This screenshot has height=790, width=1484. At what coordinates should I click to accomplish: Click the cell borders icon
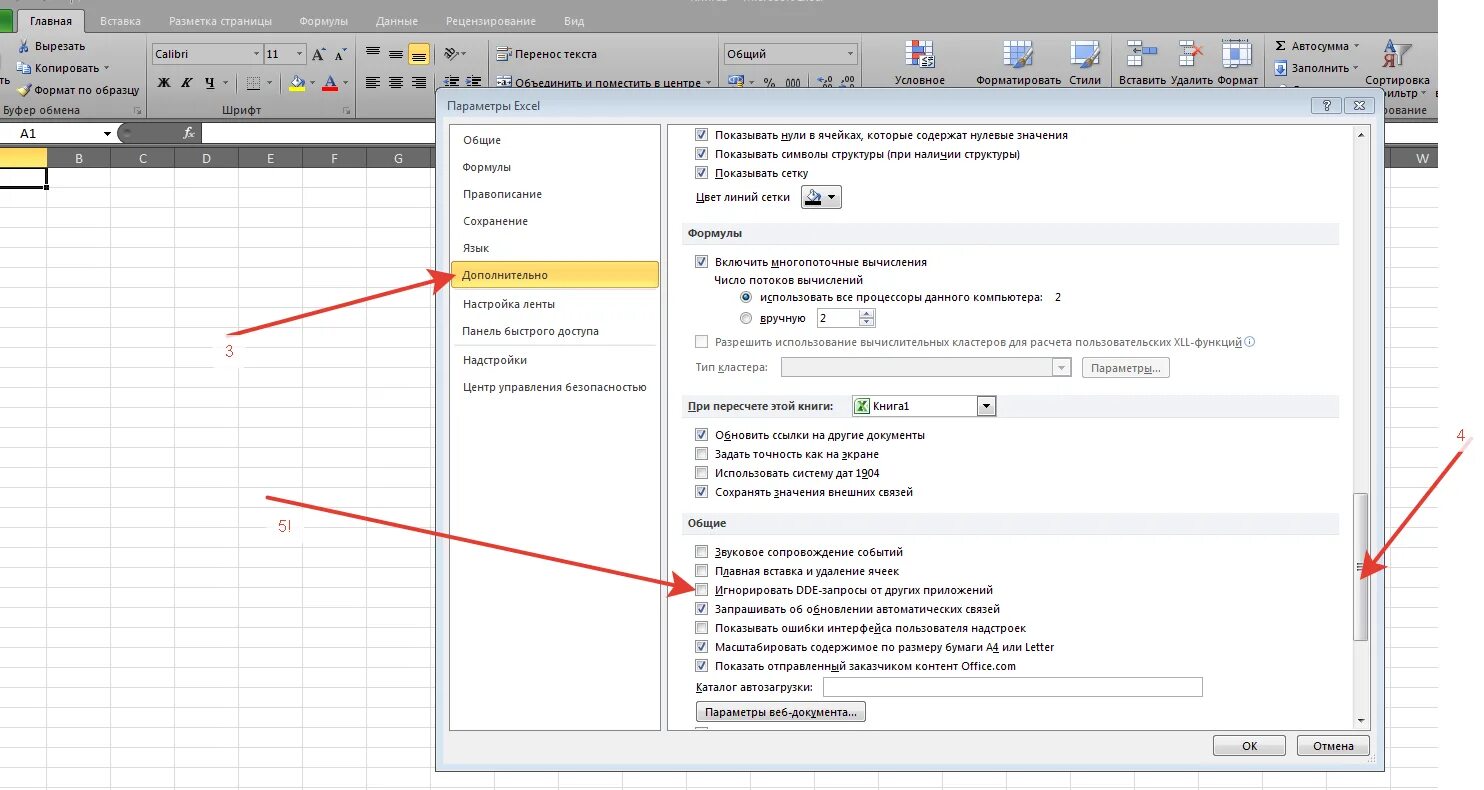(x=253, y=83)
